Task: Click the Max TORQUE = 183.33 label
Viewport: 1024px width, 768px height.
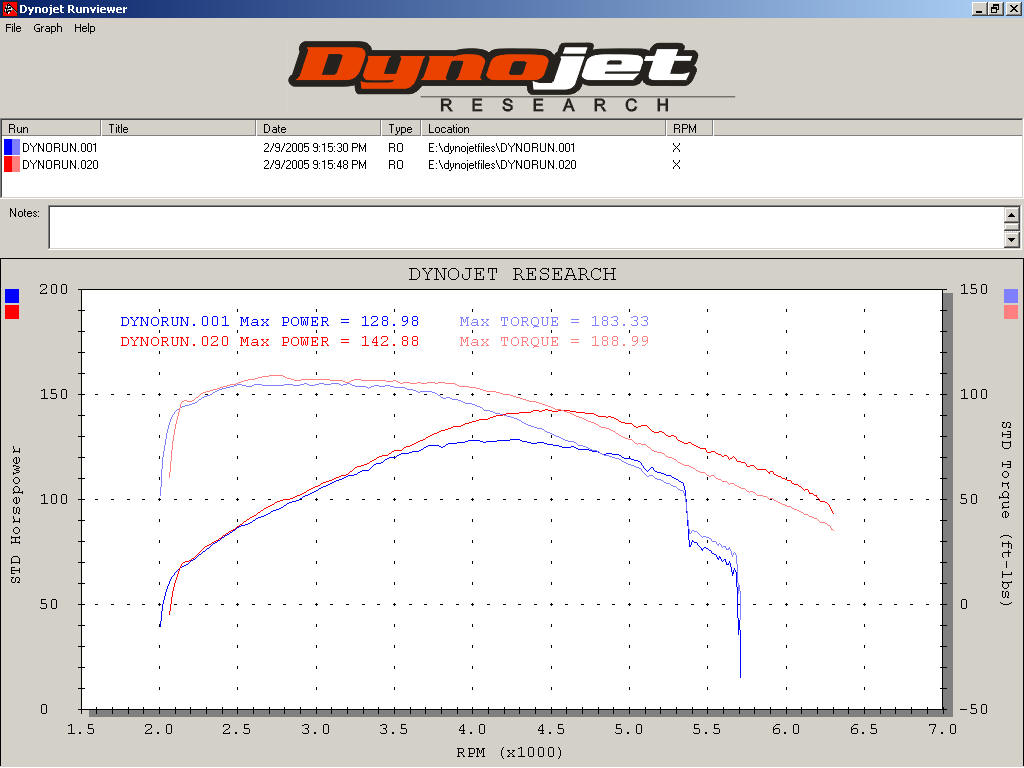Action: [x=554, y=321]
